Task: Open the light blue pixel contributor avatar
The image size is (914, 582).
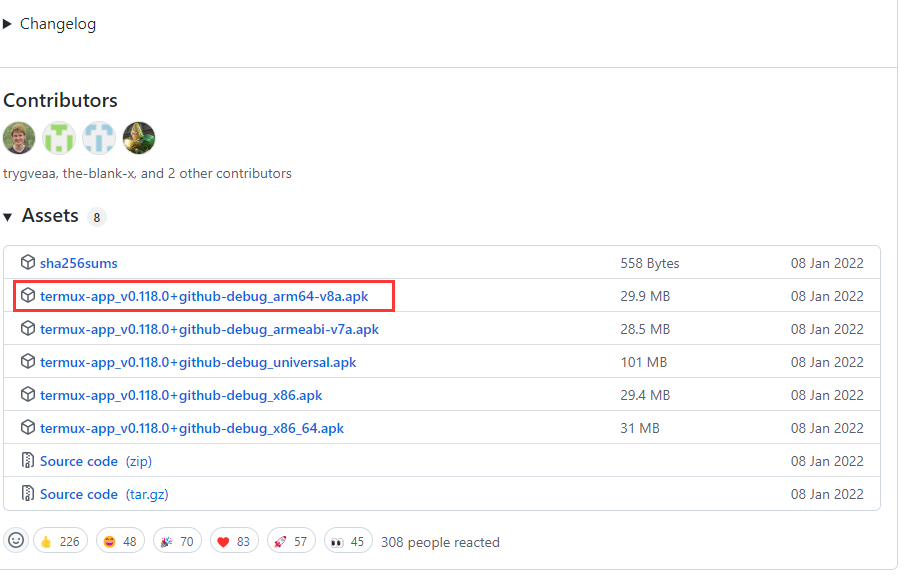Action: click(99, 138)
